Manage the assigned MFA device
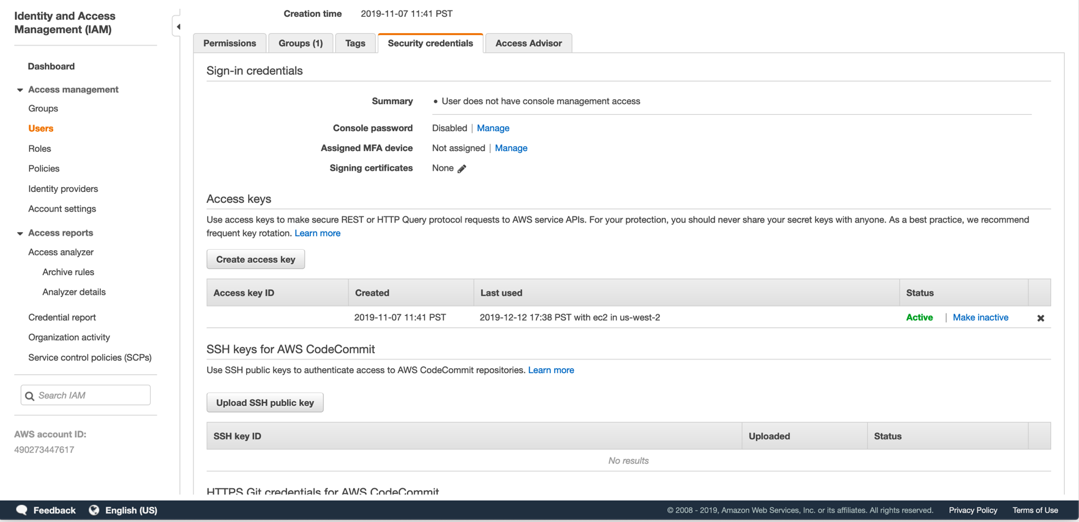The width and height of the screenshot is (1079, 522). (511, 148)
